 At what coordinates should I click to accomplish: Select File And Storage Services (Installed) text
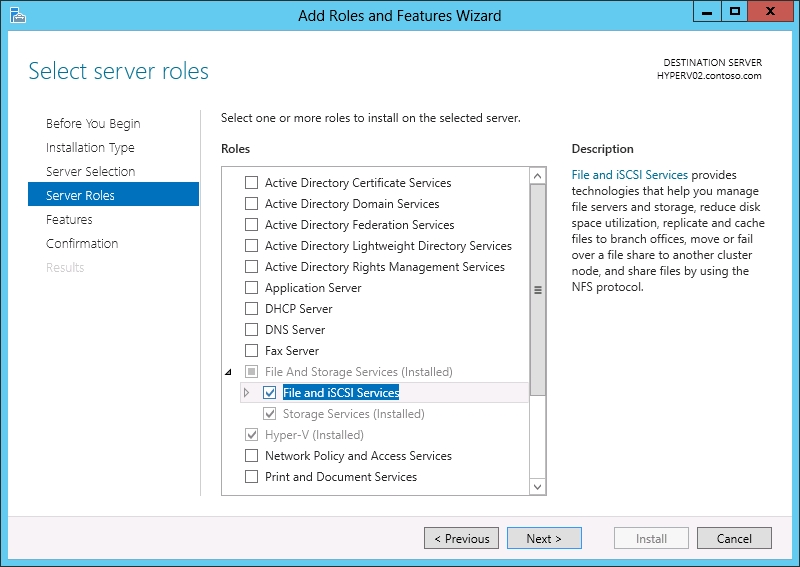click(358, 372)
